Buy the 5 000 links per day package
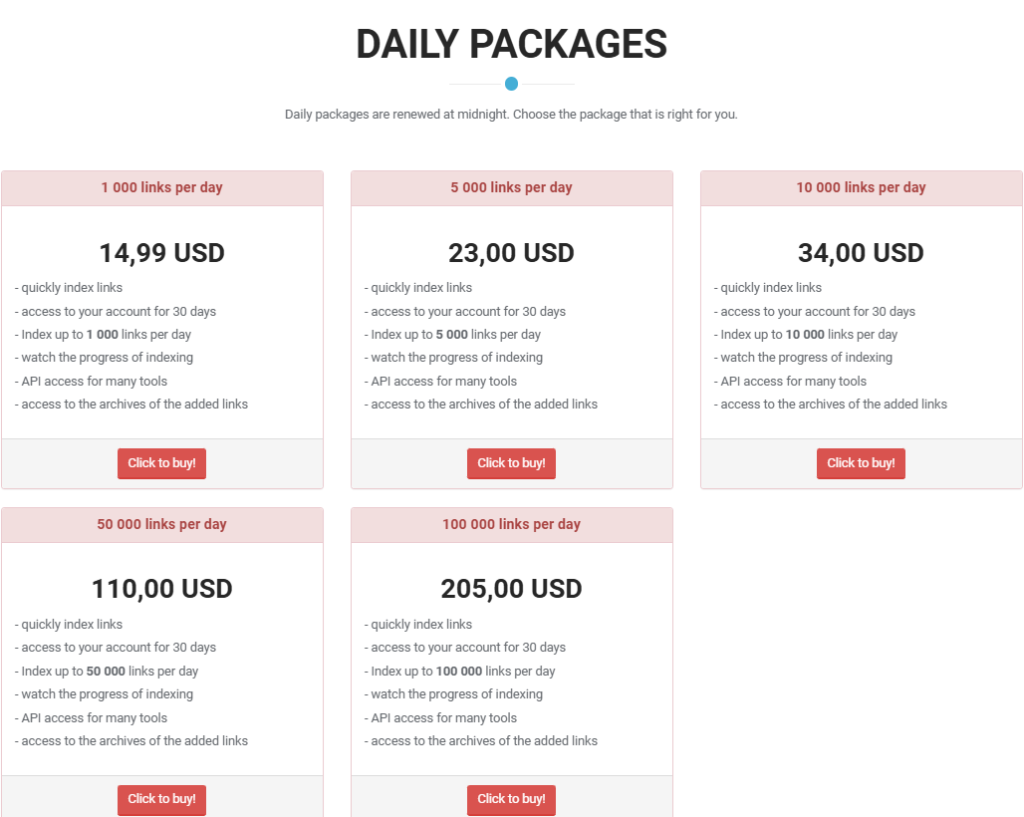 tap(511, 463)
